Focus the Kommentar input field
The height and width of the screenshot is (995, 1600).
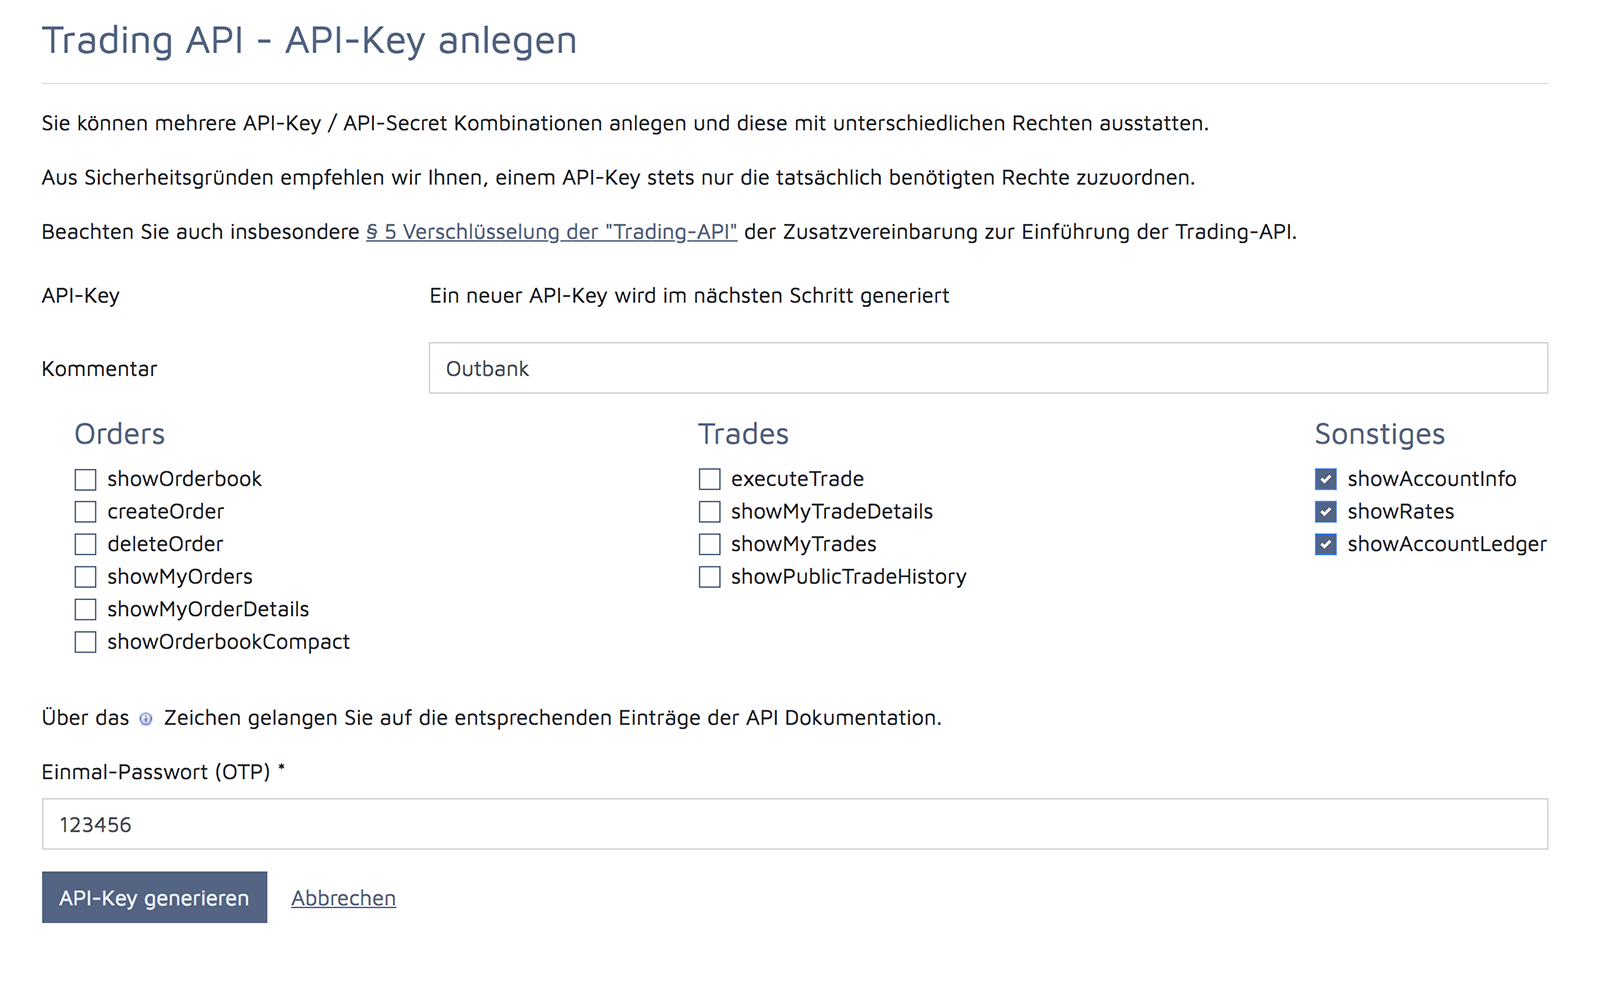point(988,368)
